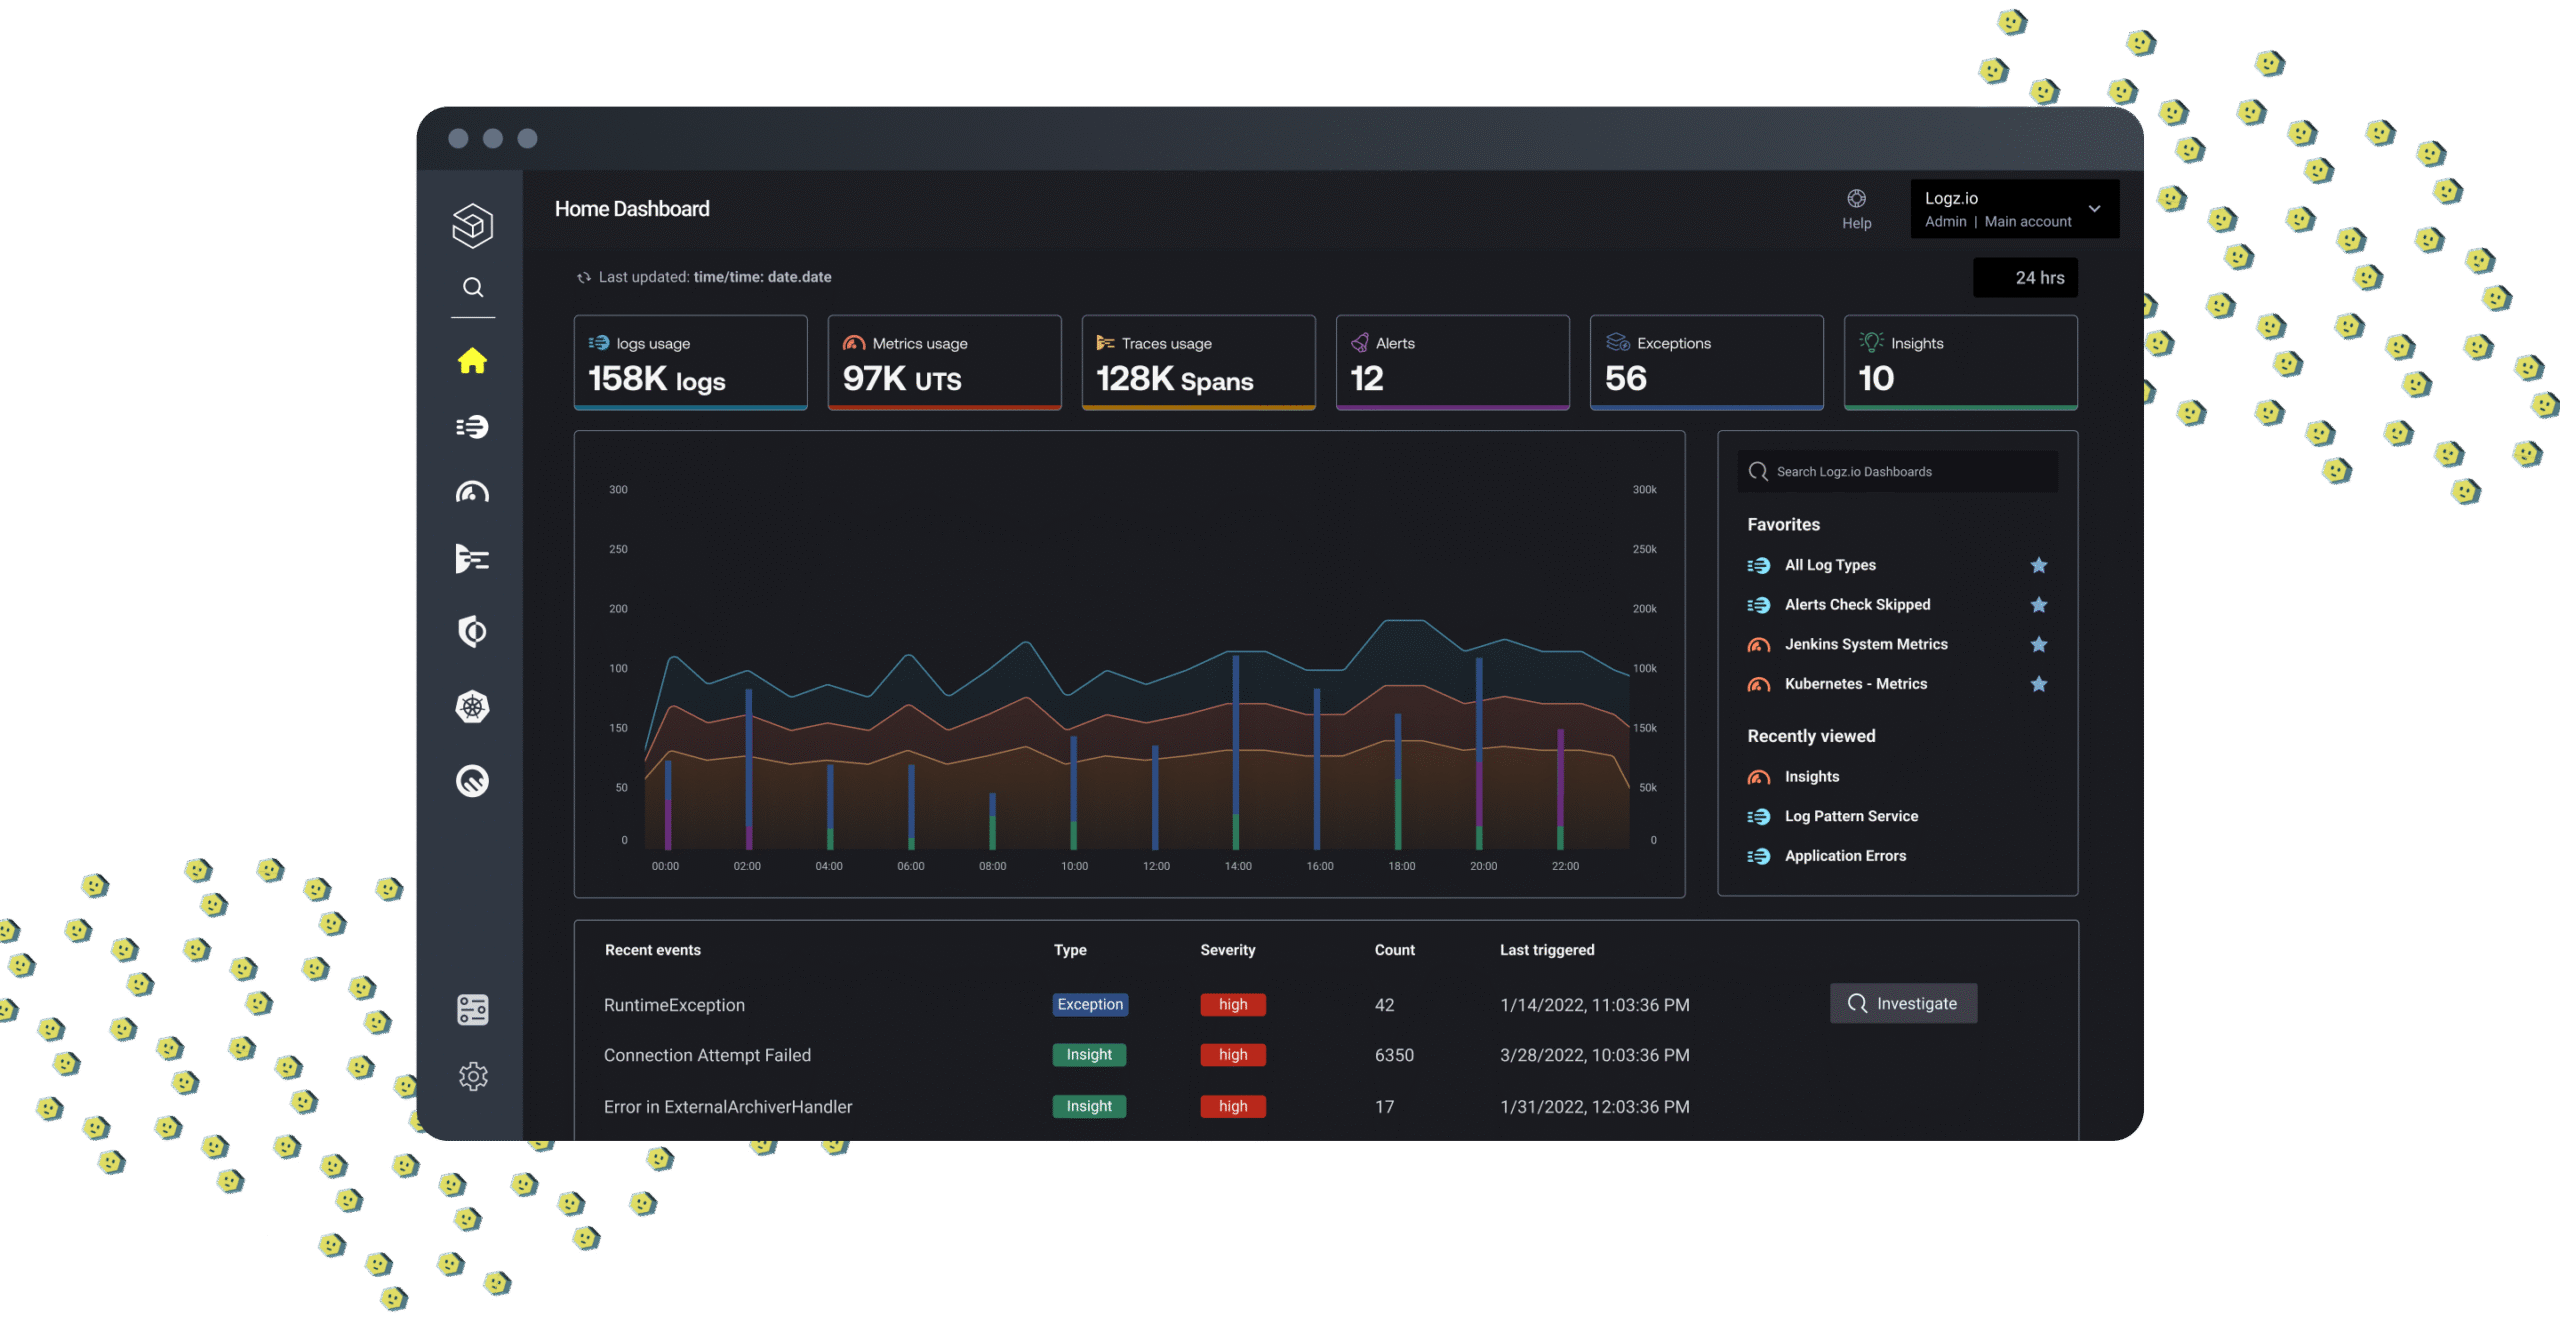Click the Logz.io cube logo in sidebar
The height and width of the screenshot is (1340, 2560).
tap(472, 225)
